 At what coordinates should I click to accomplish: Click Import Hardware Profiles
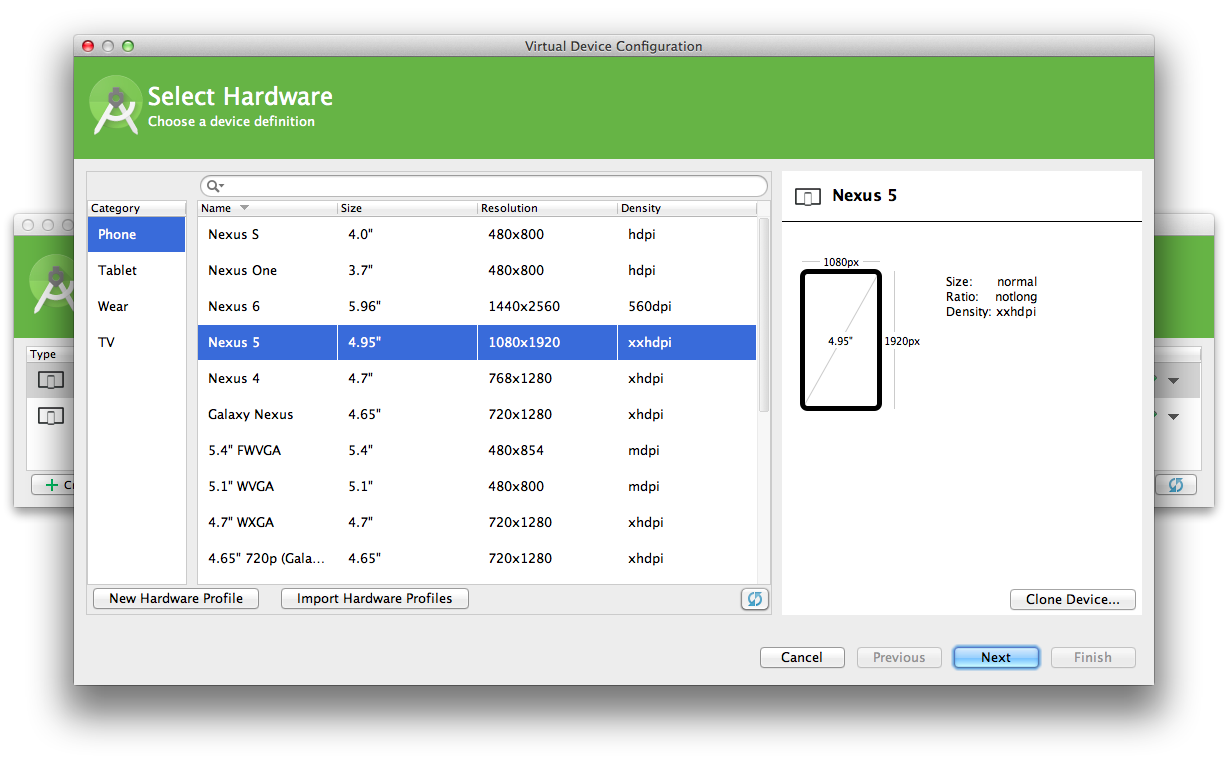pos(374,598)
